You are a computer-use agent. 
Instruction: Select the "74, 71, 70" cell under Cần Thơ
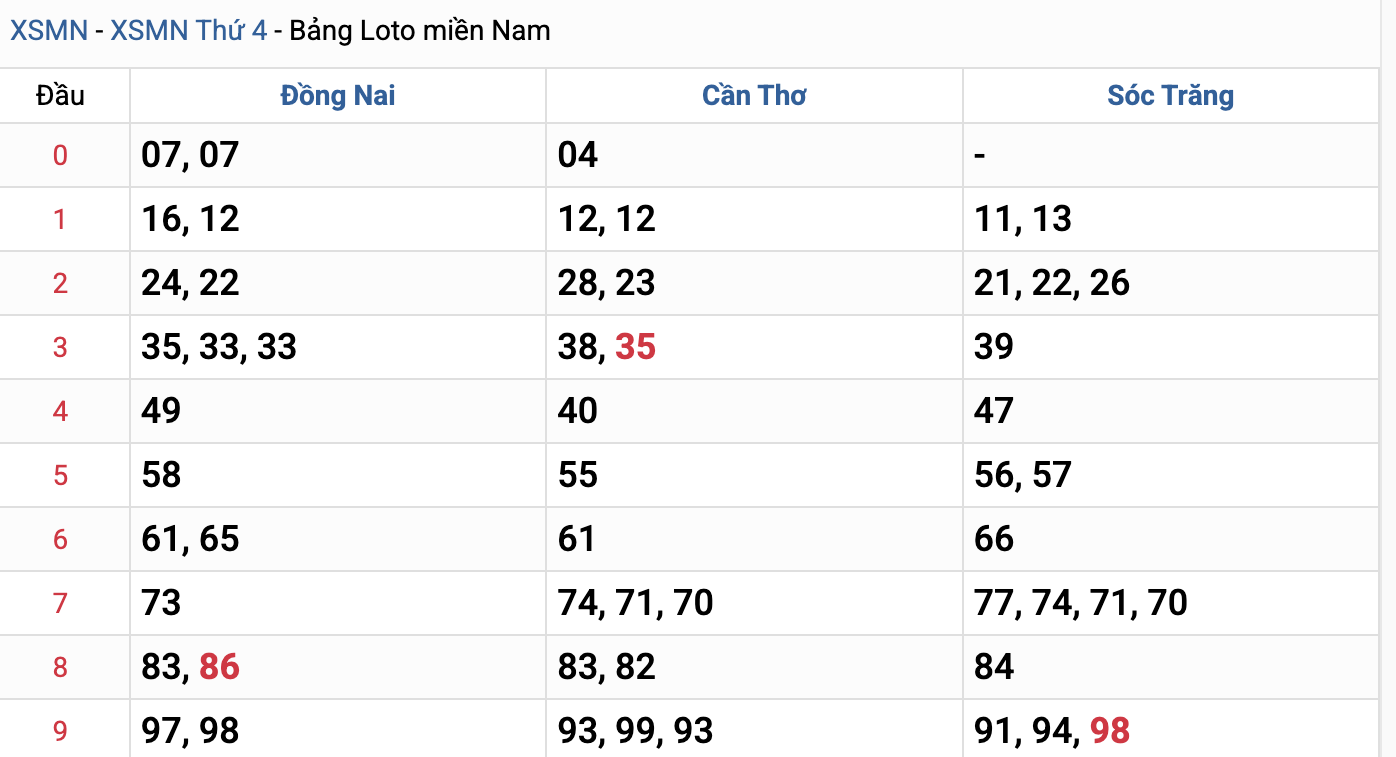click(635, 603)
